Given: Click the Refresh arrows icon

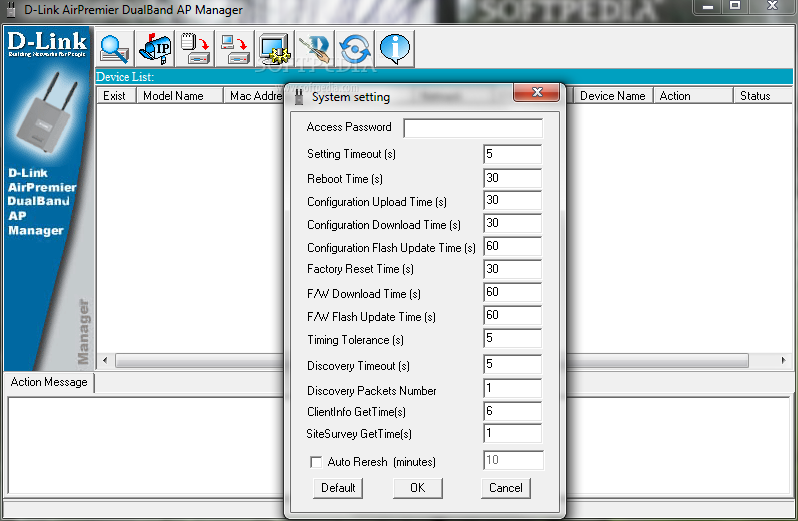Looking at the screenshot, I should pos(355,48).
